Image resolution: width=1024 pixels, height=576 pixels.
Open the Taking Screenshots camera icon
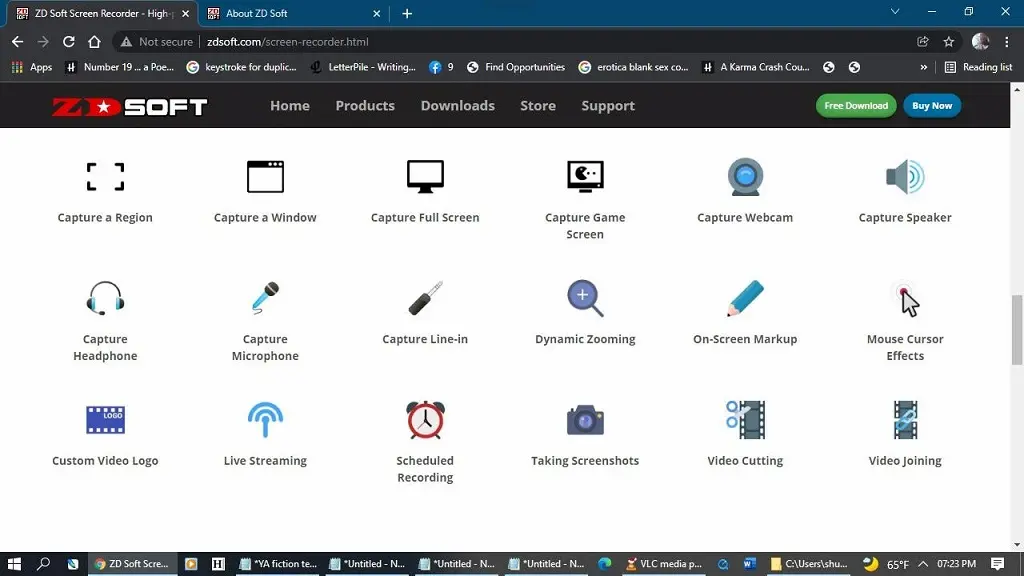pos(584,420)
